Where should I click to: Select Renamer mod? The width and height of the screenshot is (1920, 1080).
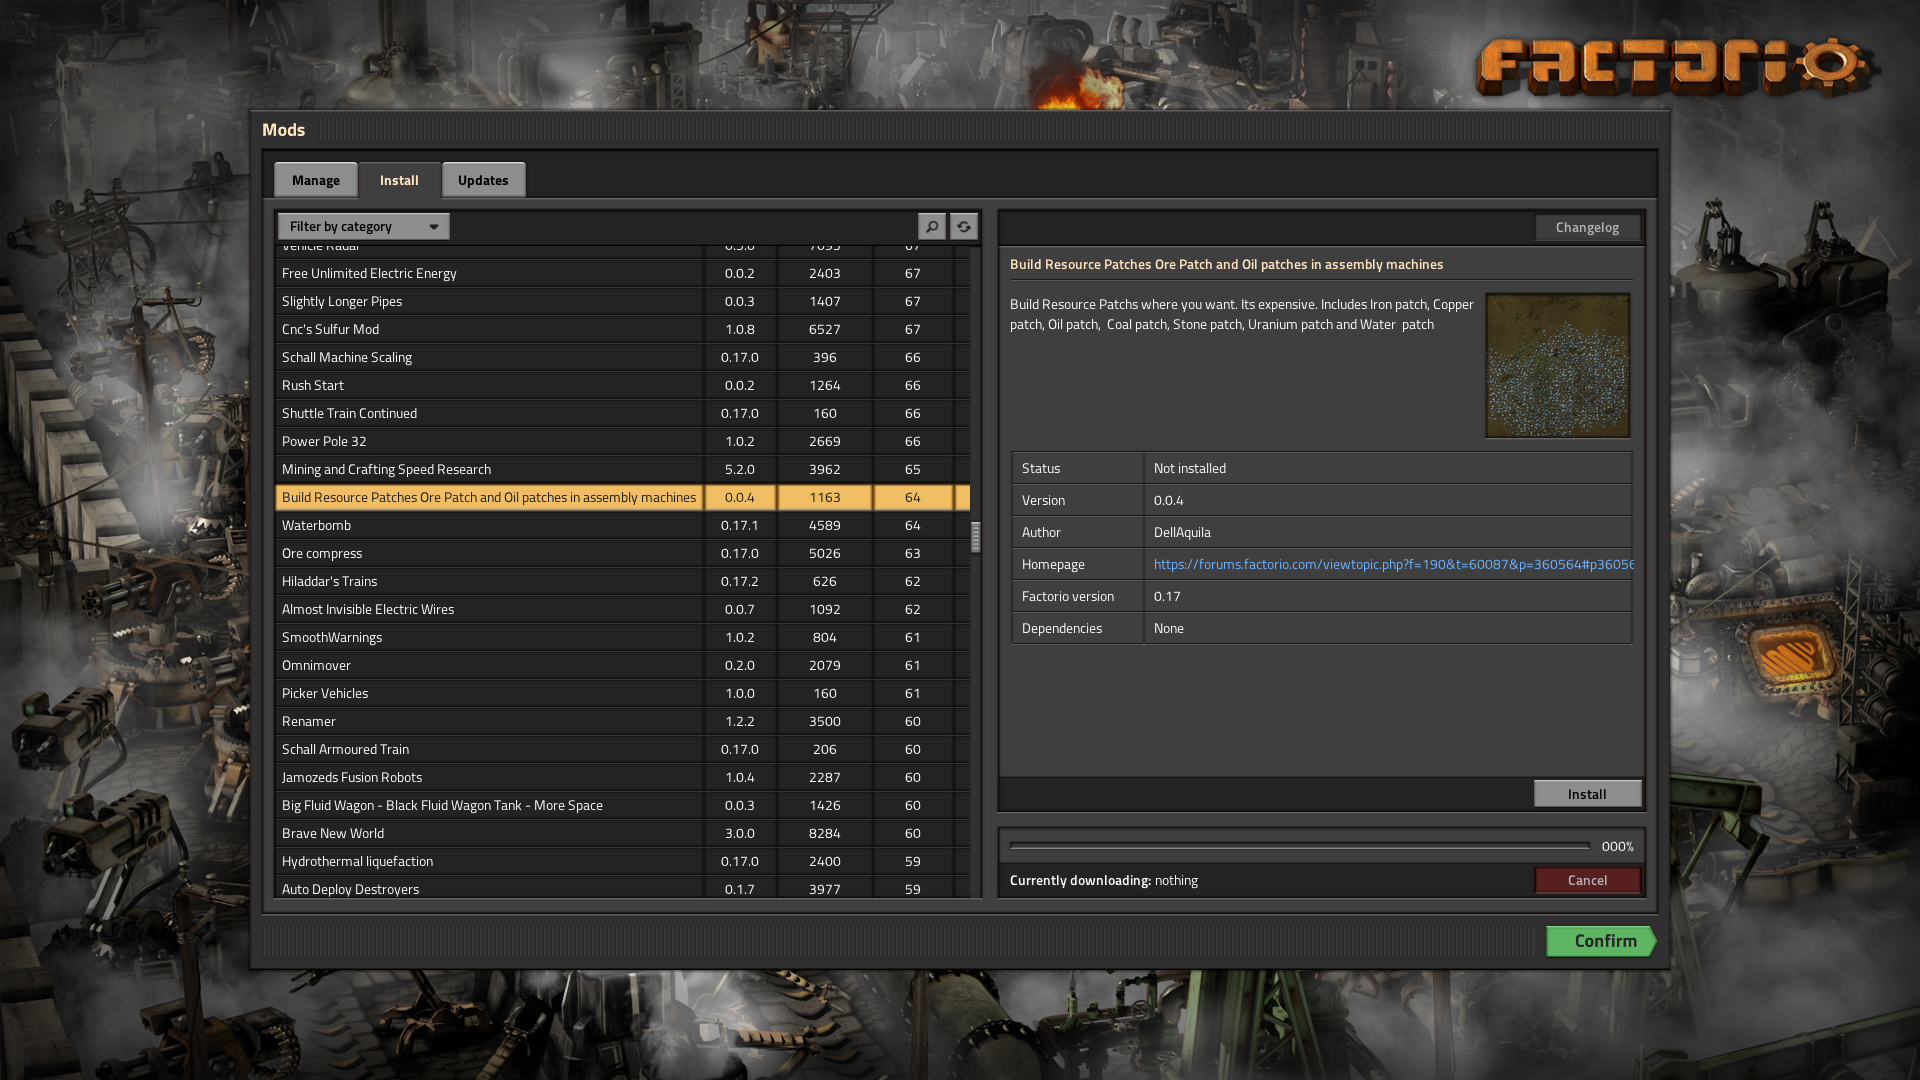(x=622, y=721)
